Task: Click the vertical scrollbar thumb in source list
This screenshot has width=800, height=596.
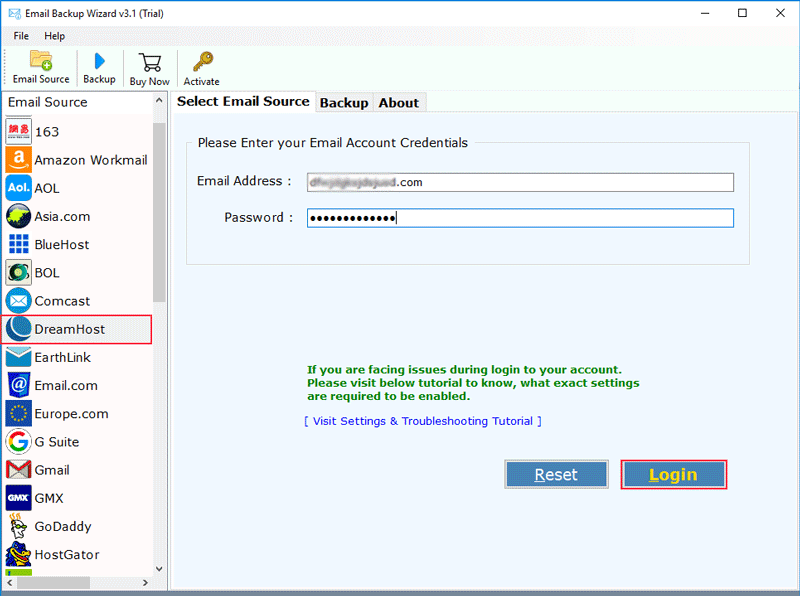Action: [x=159, y=212]
